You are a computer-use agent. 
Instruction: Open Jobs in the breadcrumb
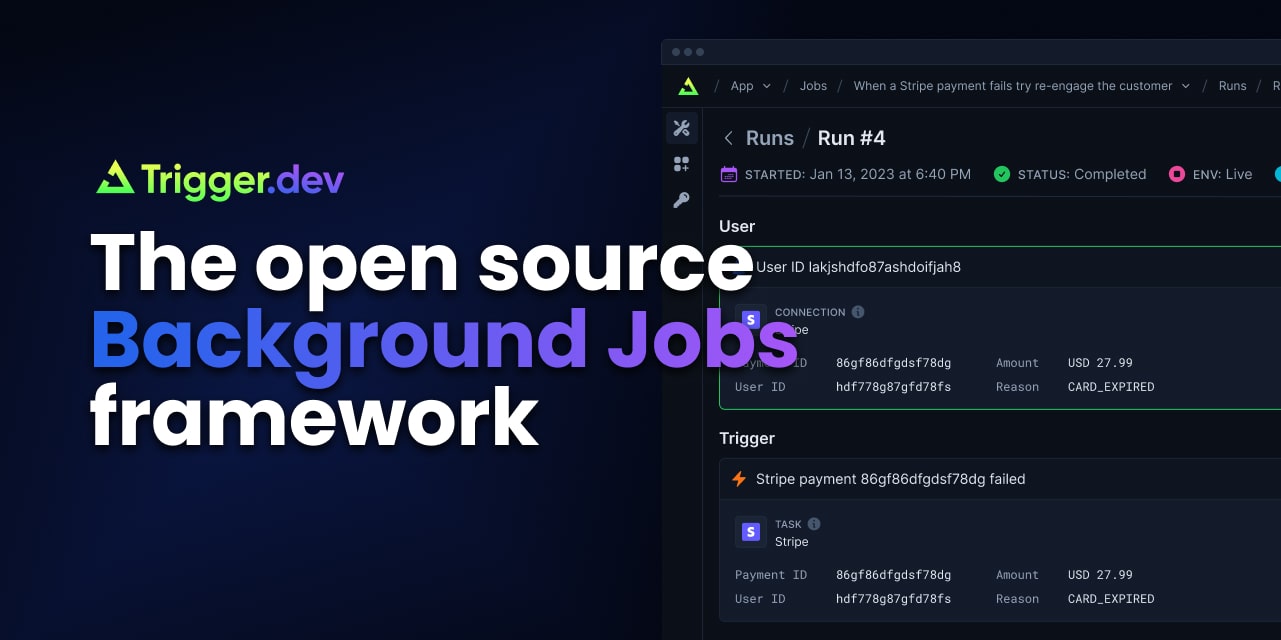813,86
